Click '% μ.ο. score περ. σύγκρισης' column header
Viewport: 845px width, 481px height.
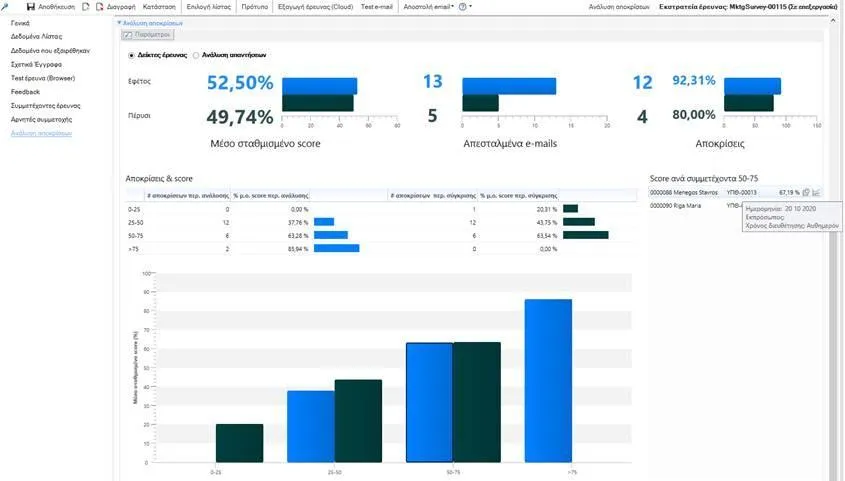(x=518, y=196)
